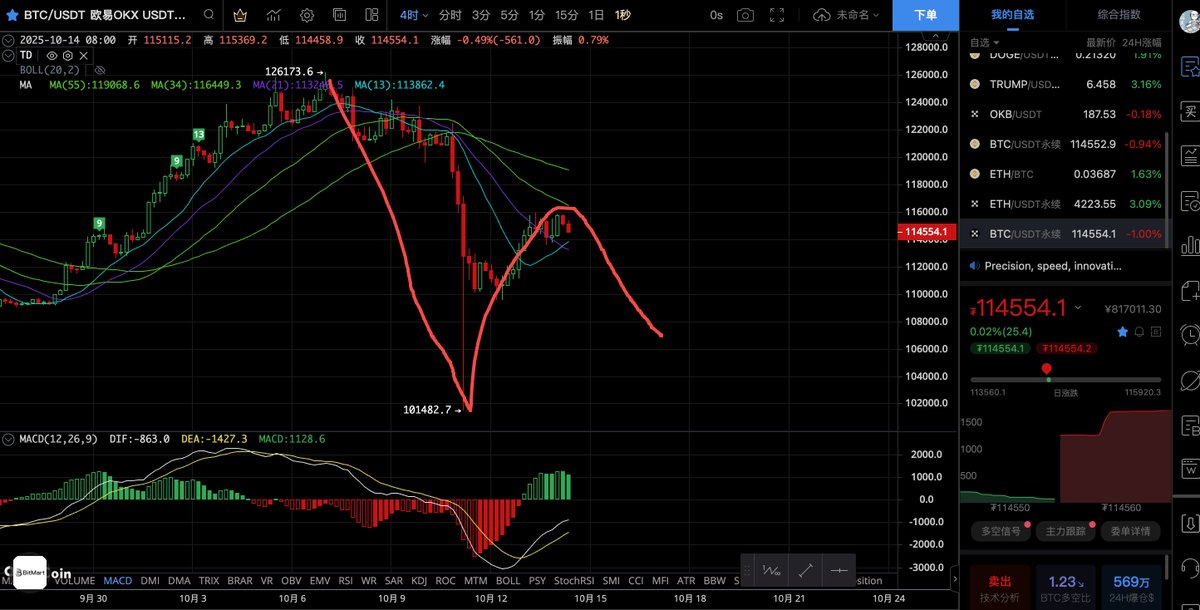Select the RSI indicator tab

click(346, 580)
